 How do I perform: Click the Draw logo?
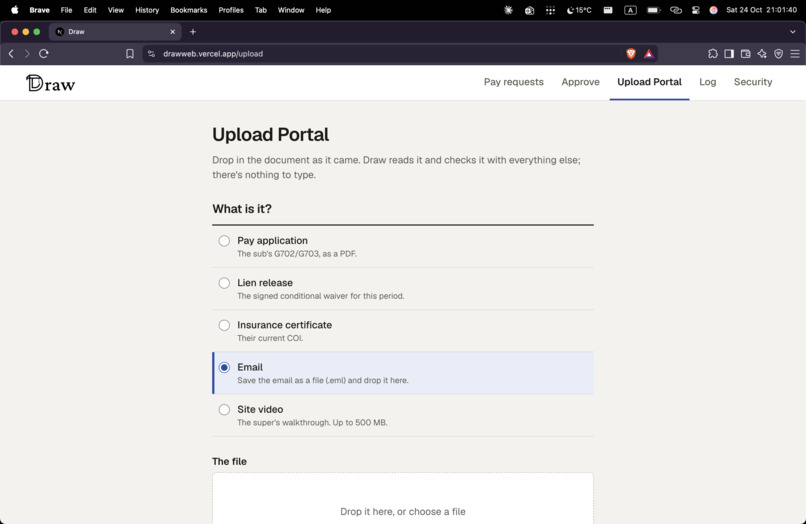click(x=50, y=83)
